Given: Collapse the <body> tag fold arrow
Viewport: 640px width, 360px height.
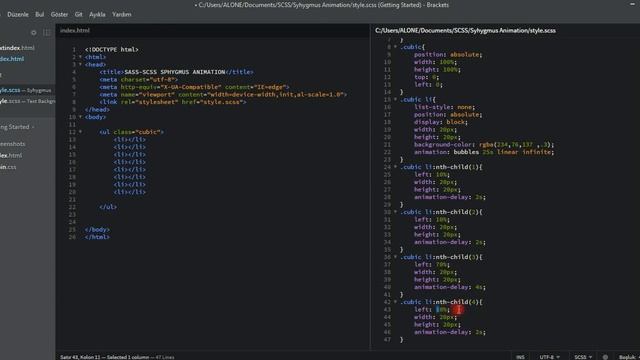Looking at the screenshot, I should (80, 117).
